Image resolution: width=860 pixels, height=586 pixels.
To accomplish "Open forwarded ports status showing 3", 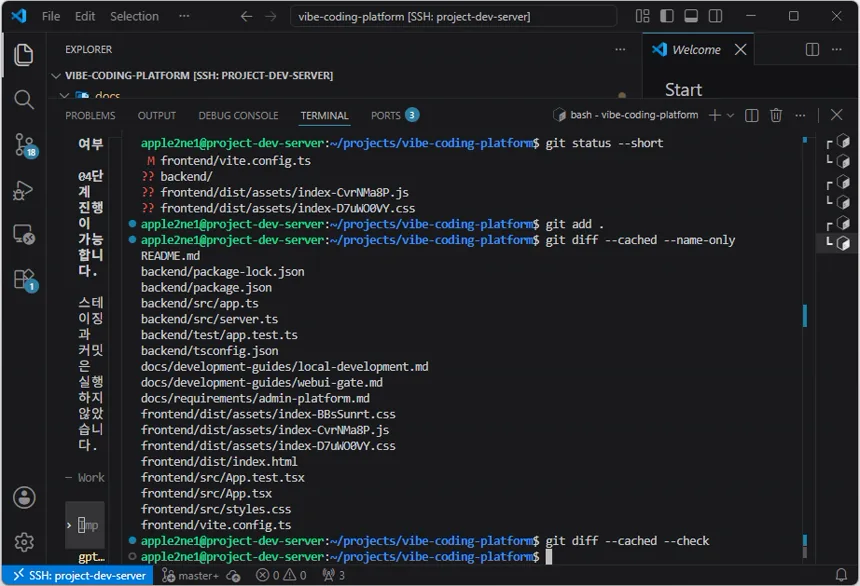I will click(333, 576).
